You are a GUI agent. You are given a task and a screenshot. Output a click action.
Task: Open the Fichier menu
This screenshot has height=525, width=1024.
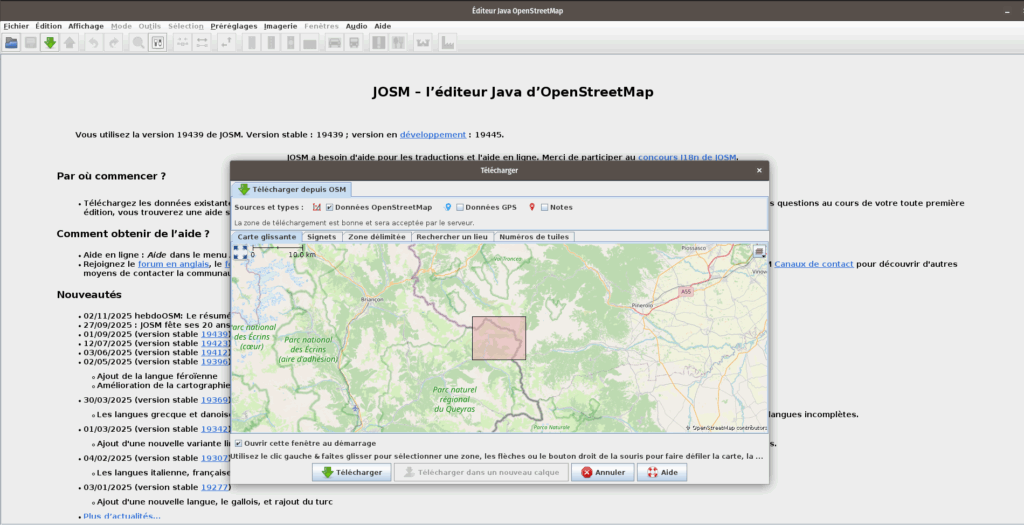pos(16,25)
